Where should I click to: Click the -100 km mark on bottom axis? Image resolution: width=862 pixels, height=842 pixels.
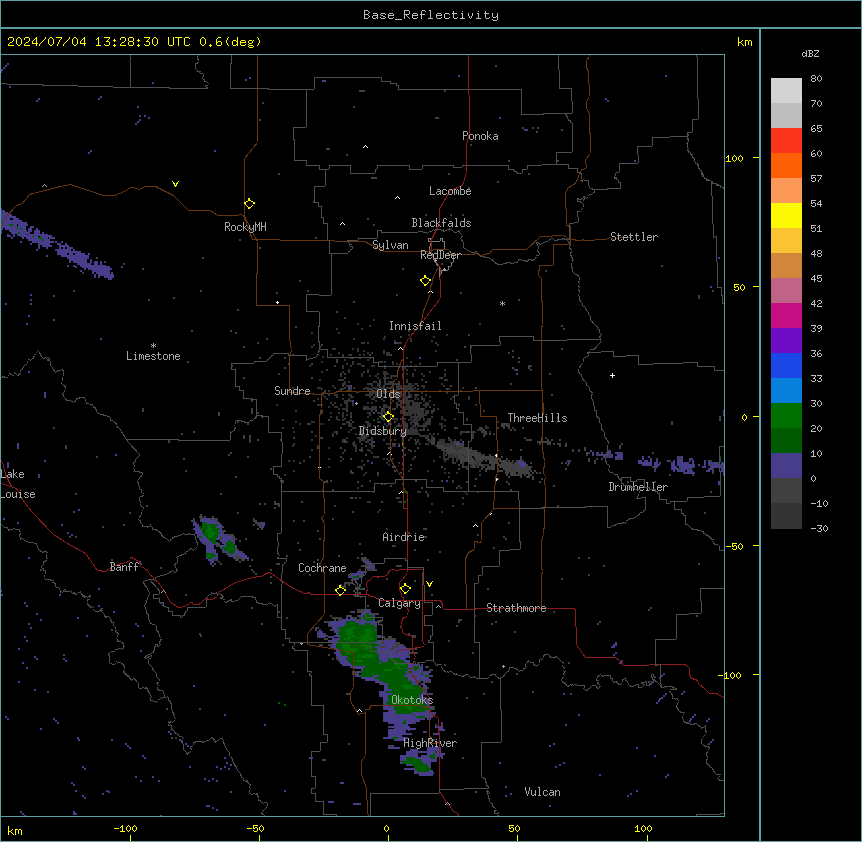pyautogui.click(x=125, y=828)
